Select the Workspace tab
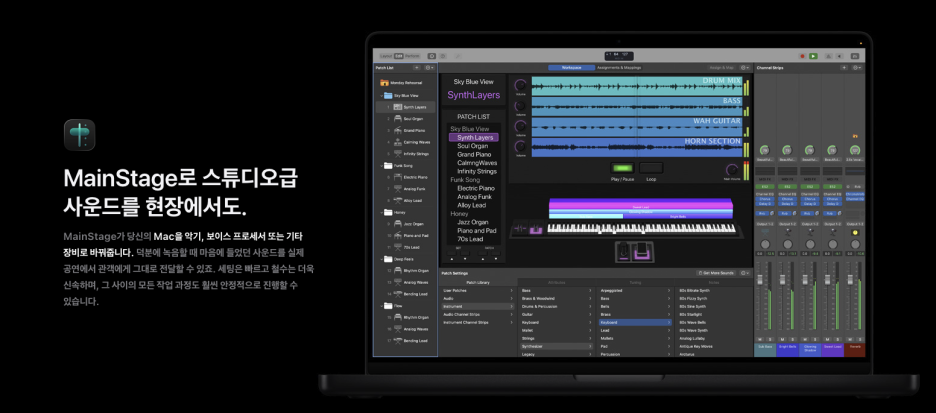Viewport: 936px width, 413px height. click(x=572, y=68)
